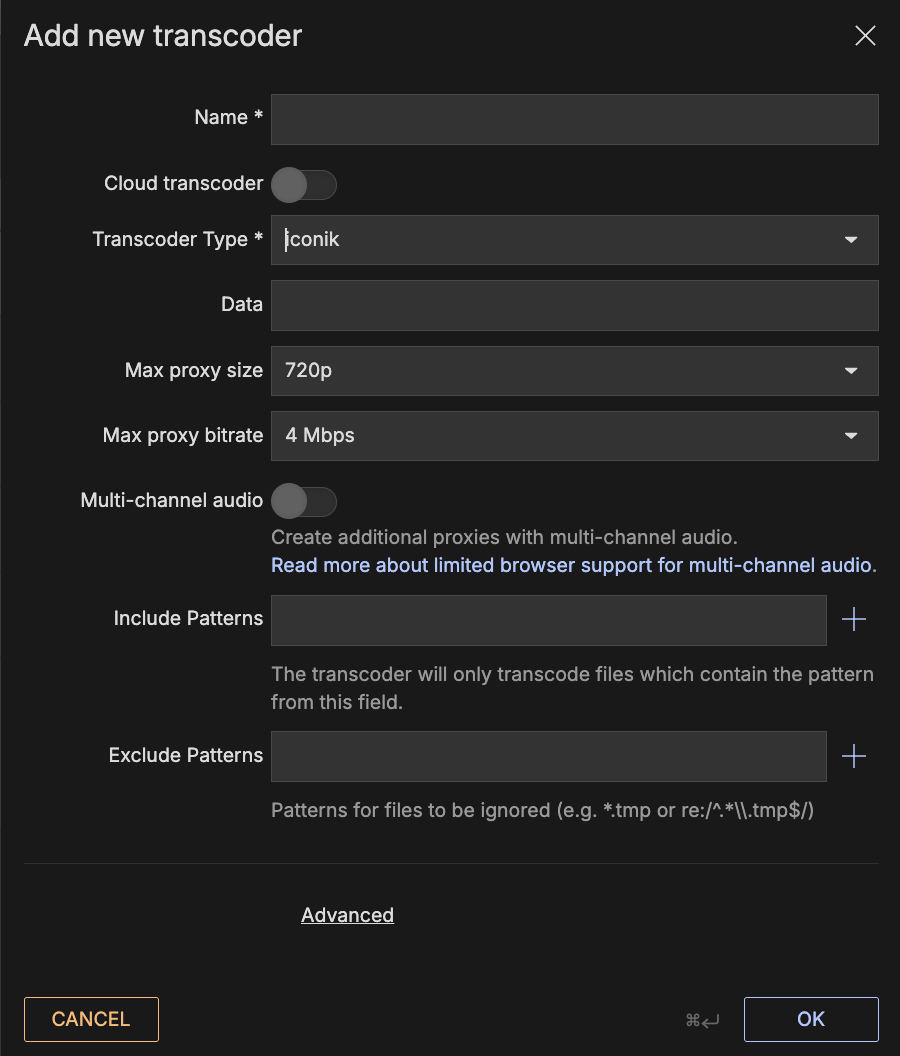Open Transcoder Type dropdown arrow
The image size is (900, 1056).
(x=851, y=240)
